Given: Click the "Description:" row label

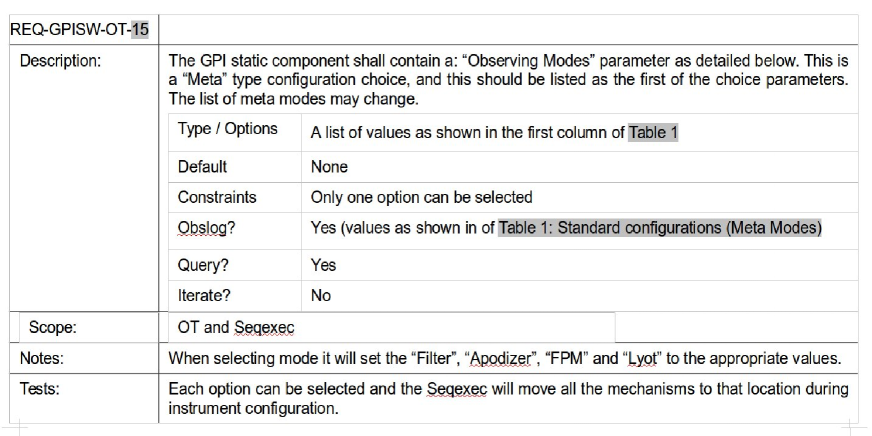Looking at the screenshot, I should point(61,61).
